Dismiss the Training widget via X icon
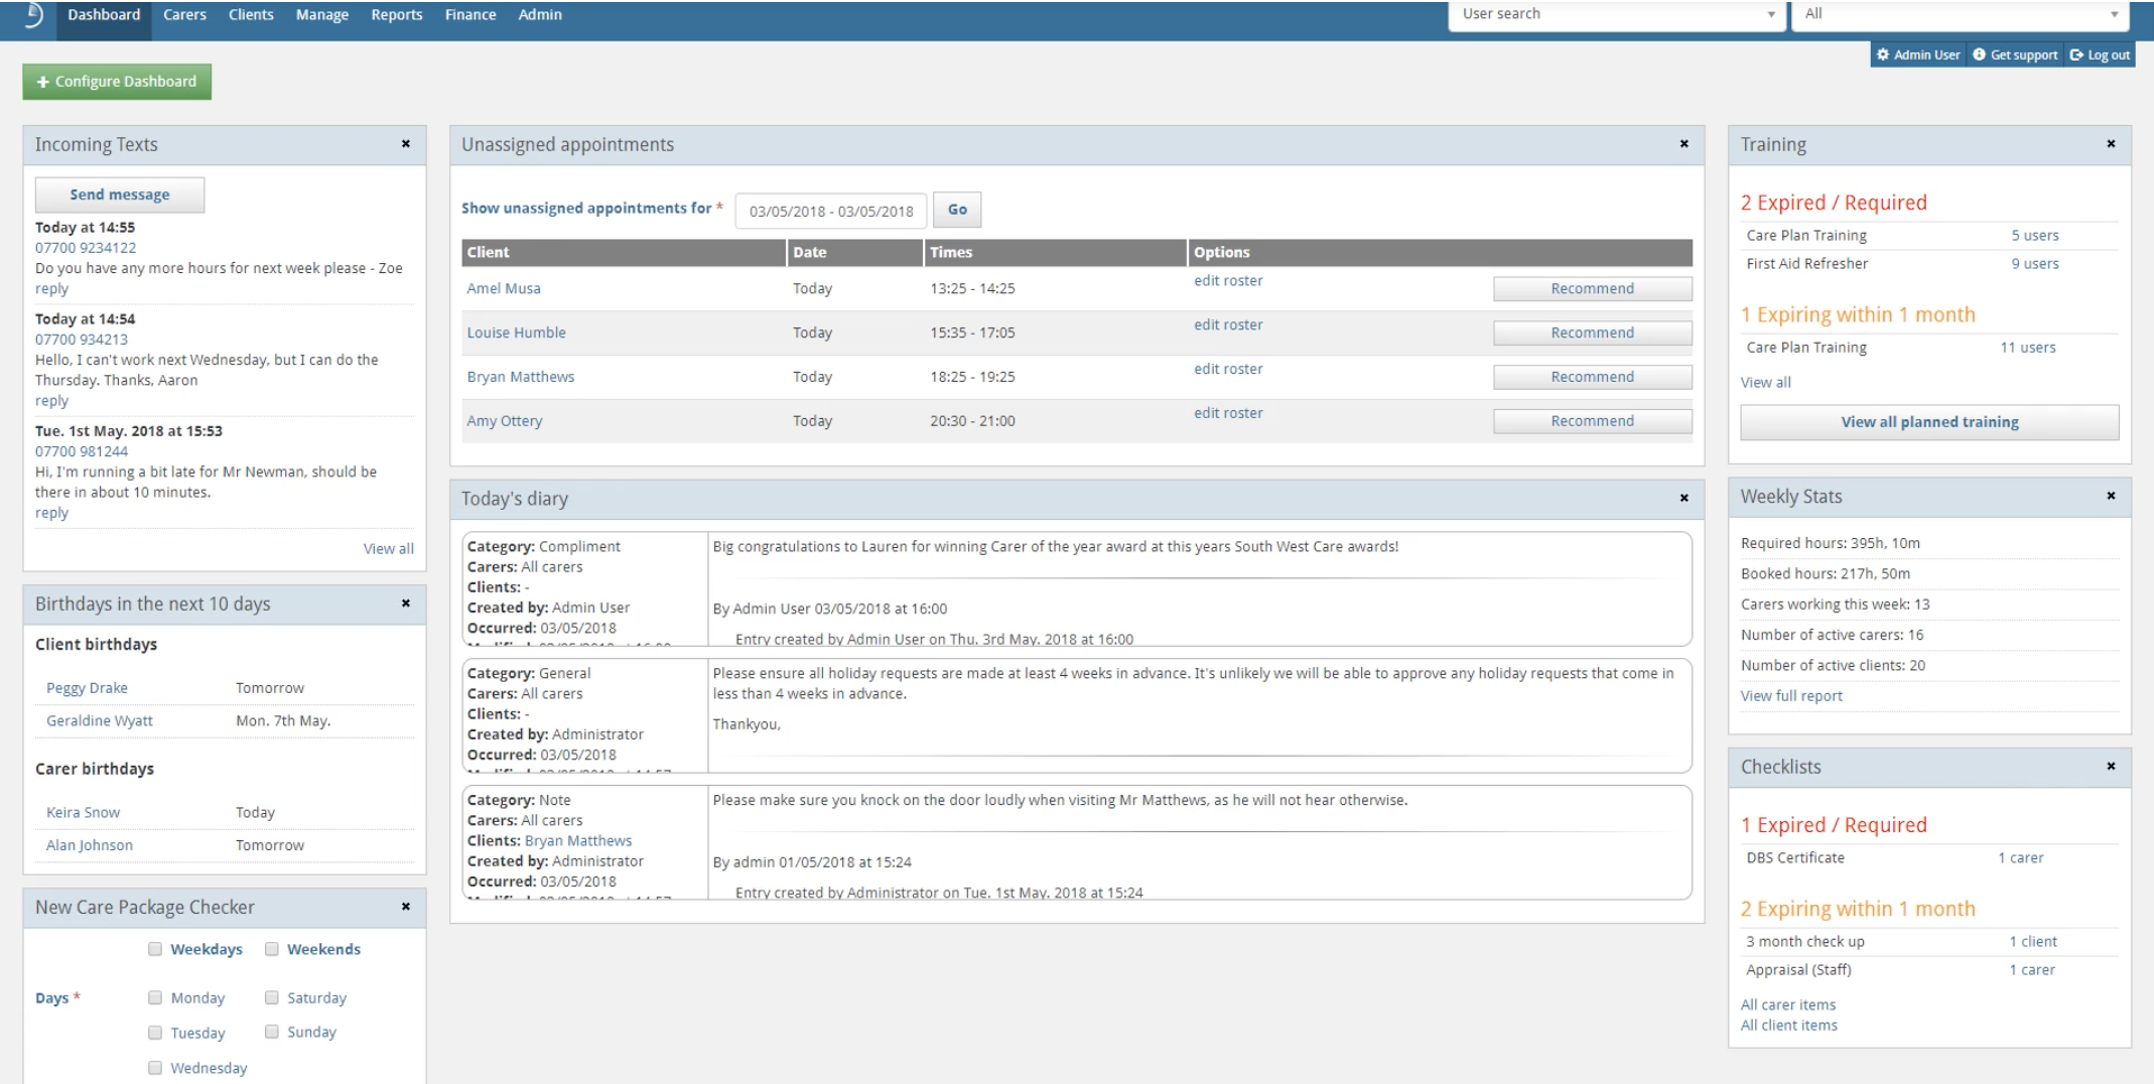The width and height of the screenshot is (2154, 1084). pyautogui.click(x=2111, y=144)
